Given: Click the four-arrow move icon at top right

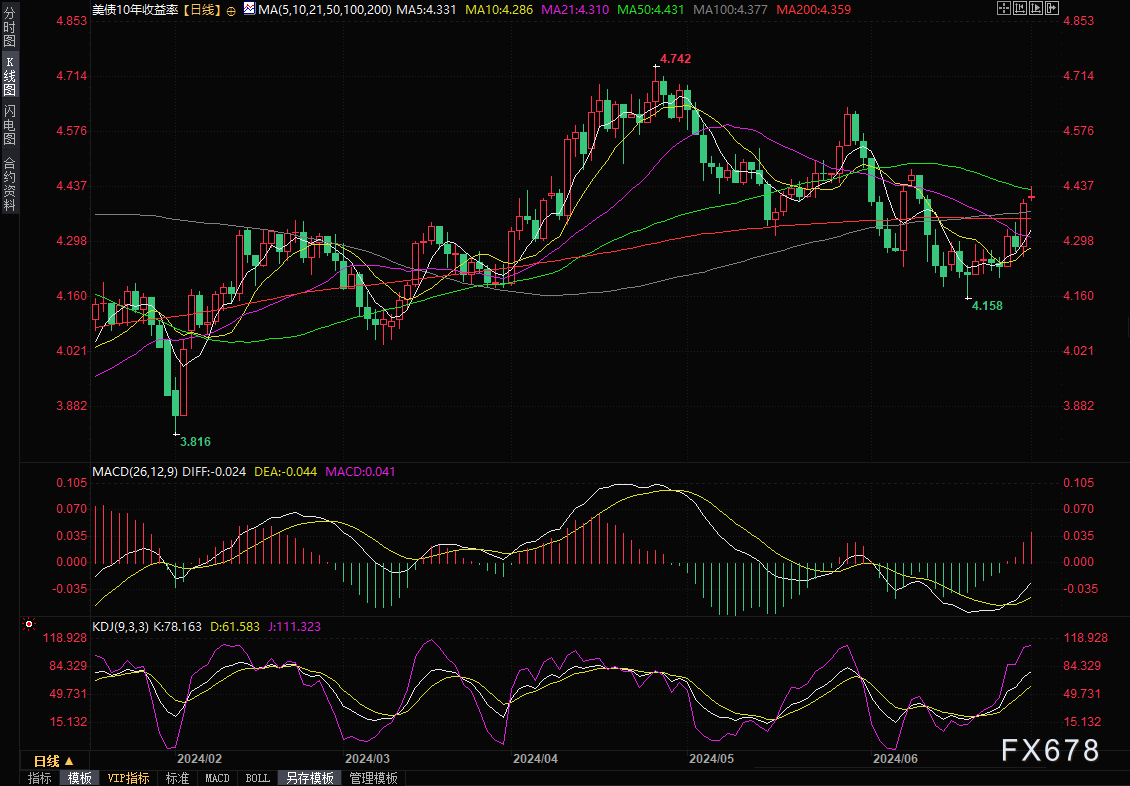Looking at the screenshot, I should 1005,9.
